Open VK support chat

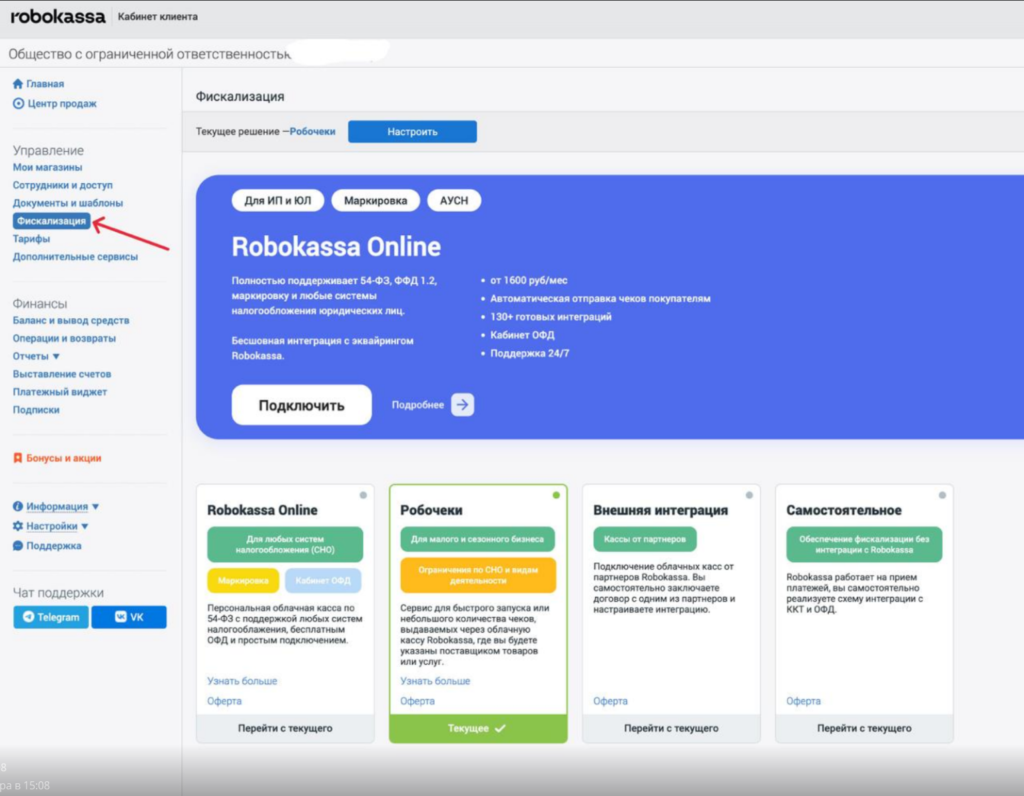click(129, 617)
